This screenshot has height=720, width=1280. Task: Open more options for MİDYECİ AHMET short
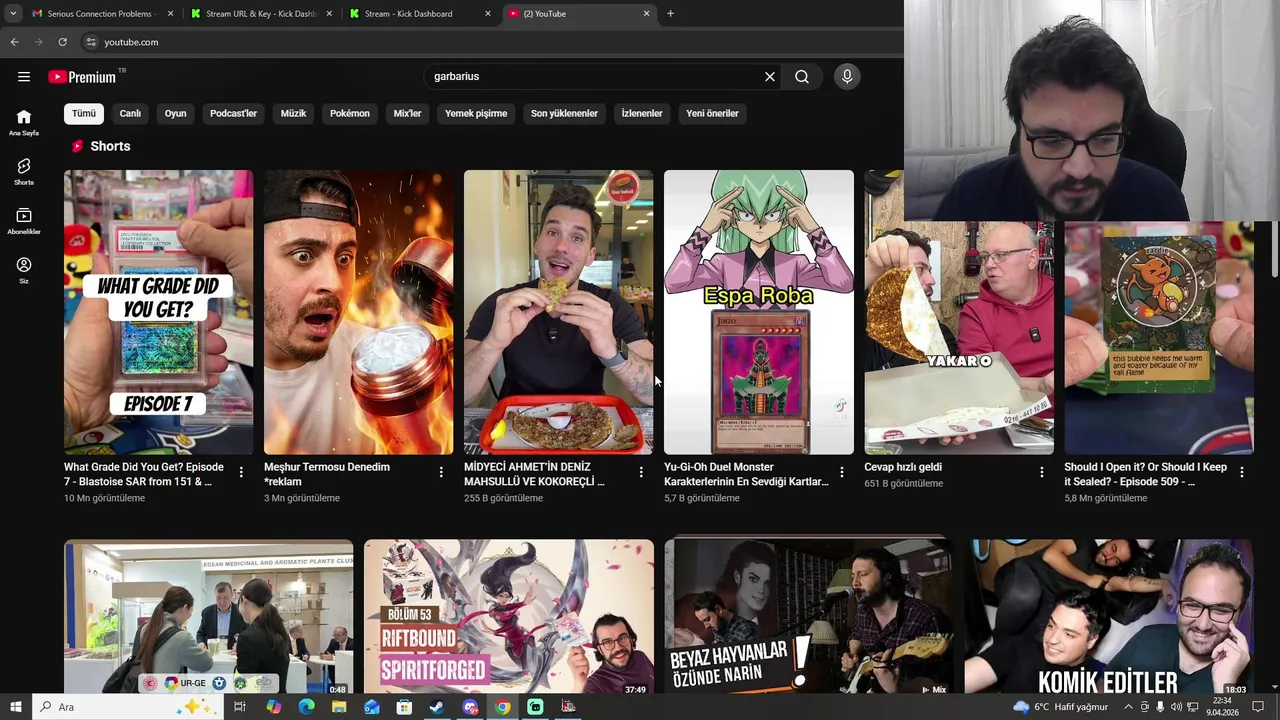(x=641, y=472)
